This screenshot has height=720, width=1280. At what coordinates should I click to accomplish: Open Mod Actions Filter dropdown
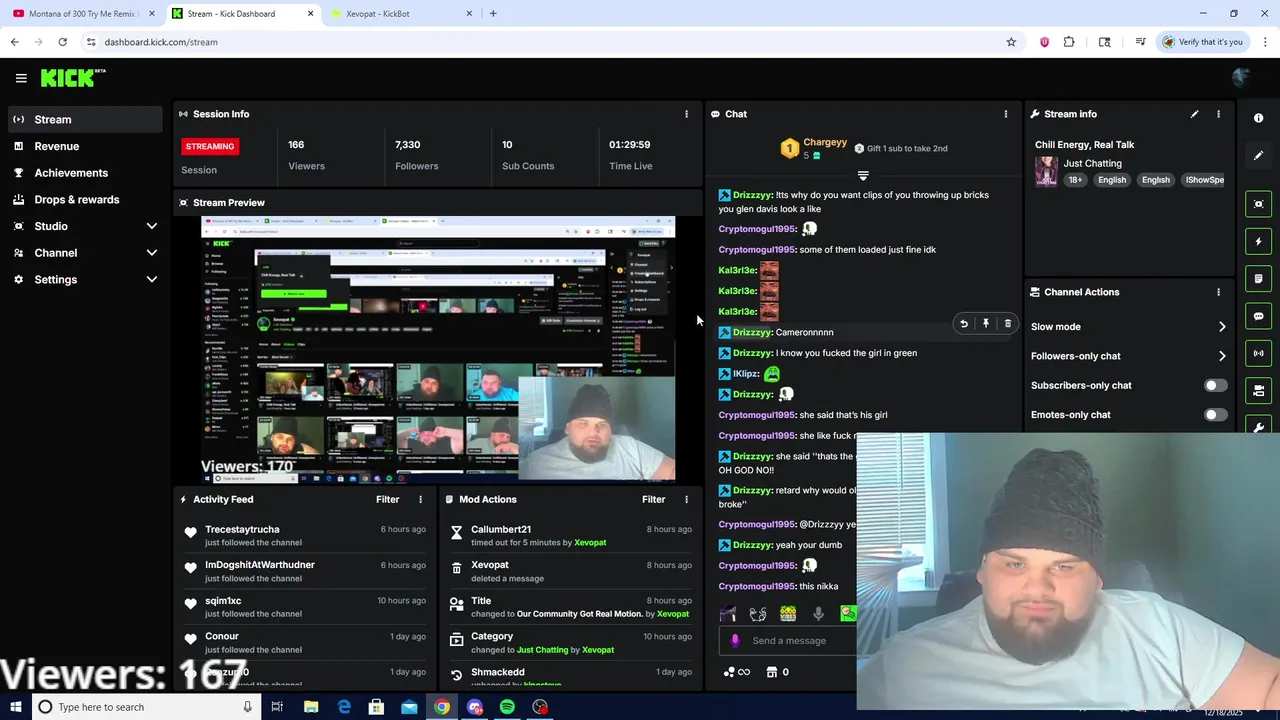654,499
